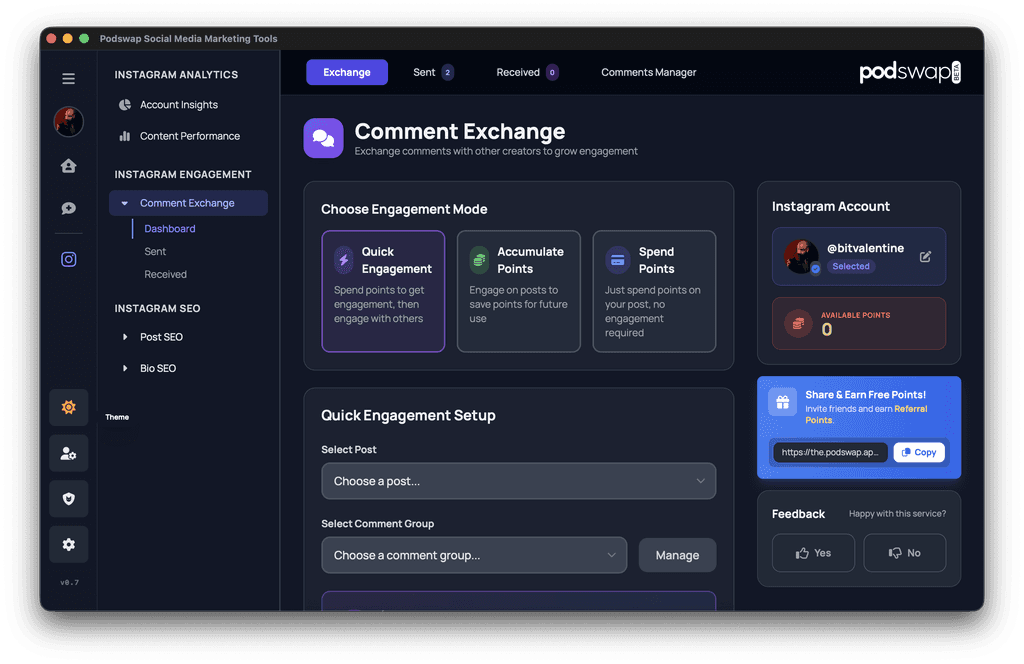This screenshot has width=1024, height=664.
Task: Click the INSTAGRAM SEO heading
Action: point(157,308)
